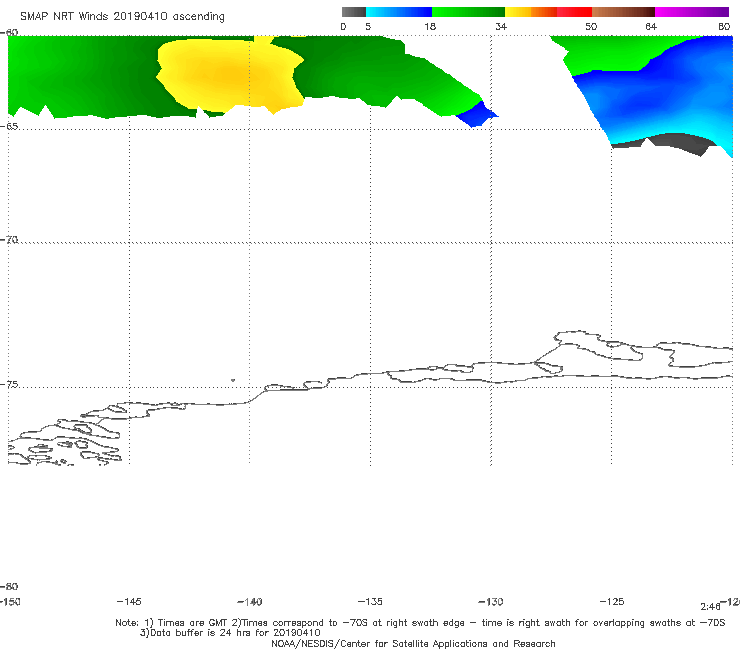740x650 pixels.
Task: Click the -145 longitude axis label
Action: 129,602
